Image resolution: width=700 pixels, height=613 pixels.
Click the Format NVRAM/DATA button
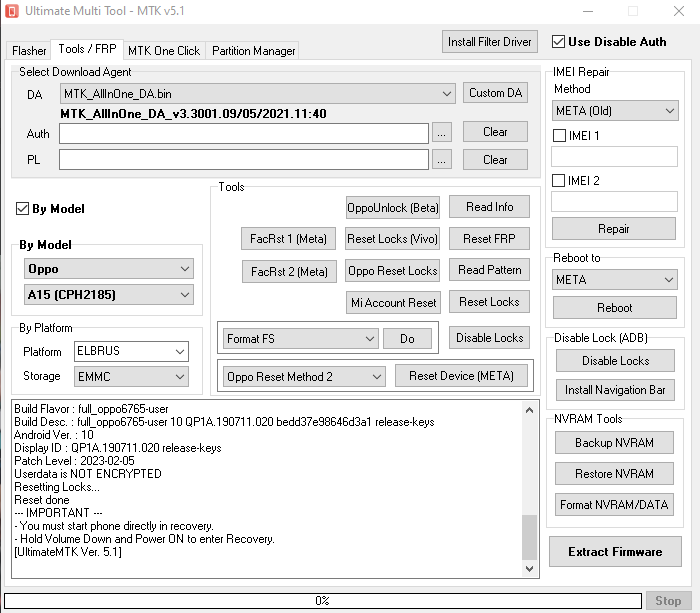pyautogui.click(x=614, y=505)
